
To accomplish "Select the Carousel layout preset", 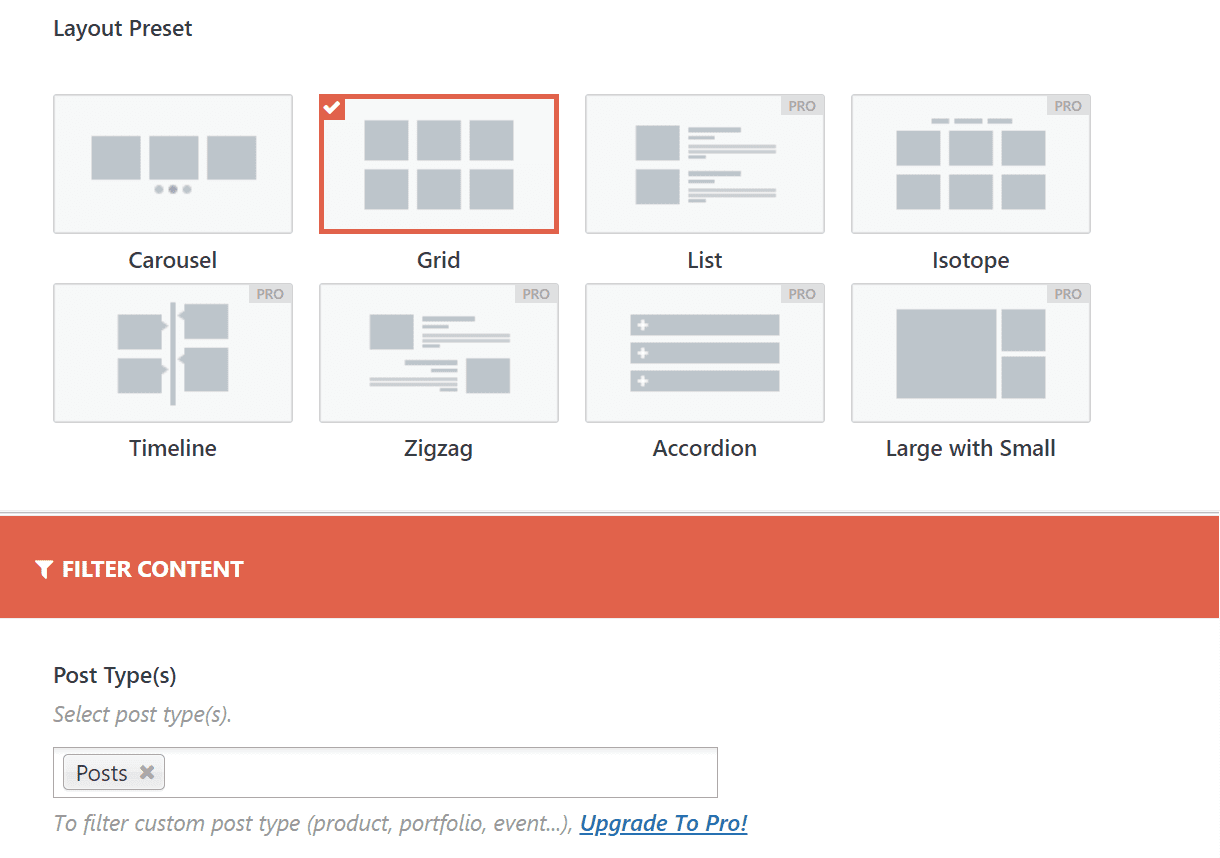I will coord(172,163).
